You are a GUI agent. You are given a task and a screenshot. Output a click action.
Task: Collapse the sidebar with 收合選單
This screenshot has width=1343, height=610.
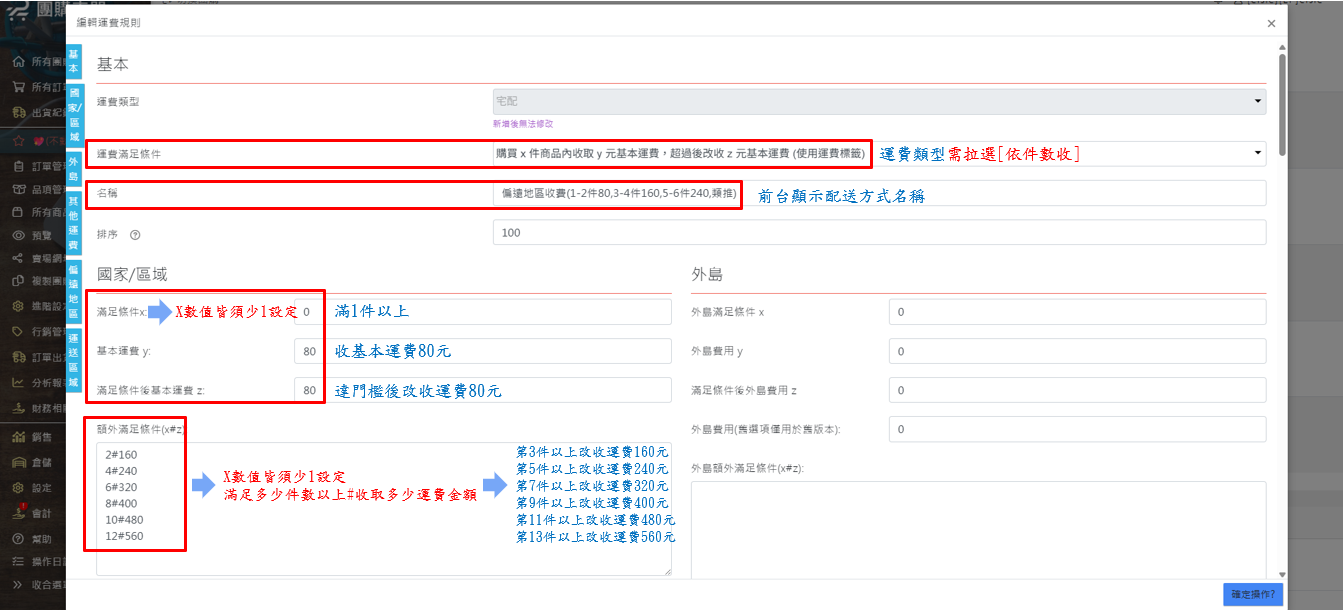pyautogui.click(x=18, y=585)
